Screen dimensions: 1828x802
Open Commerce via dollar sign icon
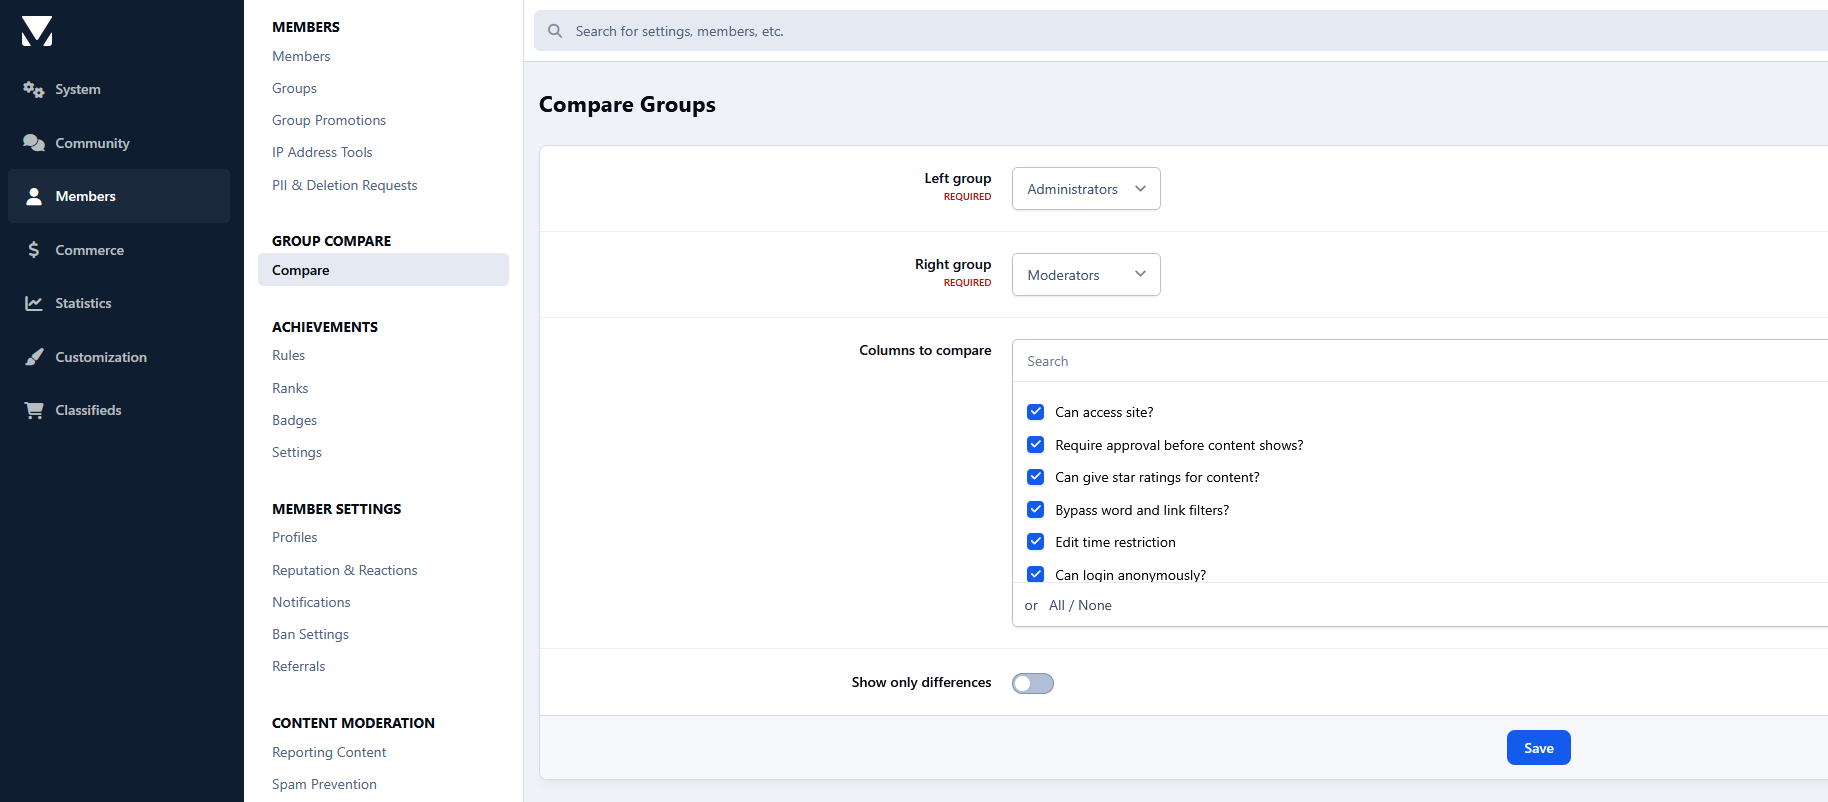point(34,250)
